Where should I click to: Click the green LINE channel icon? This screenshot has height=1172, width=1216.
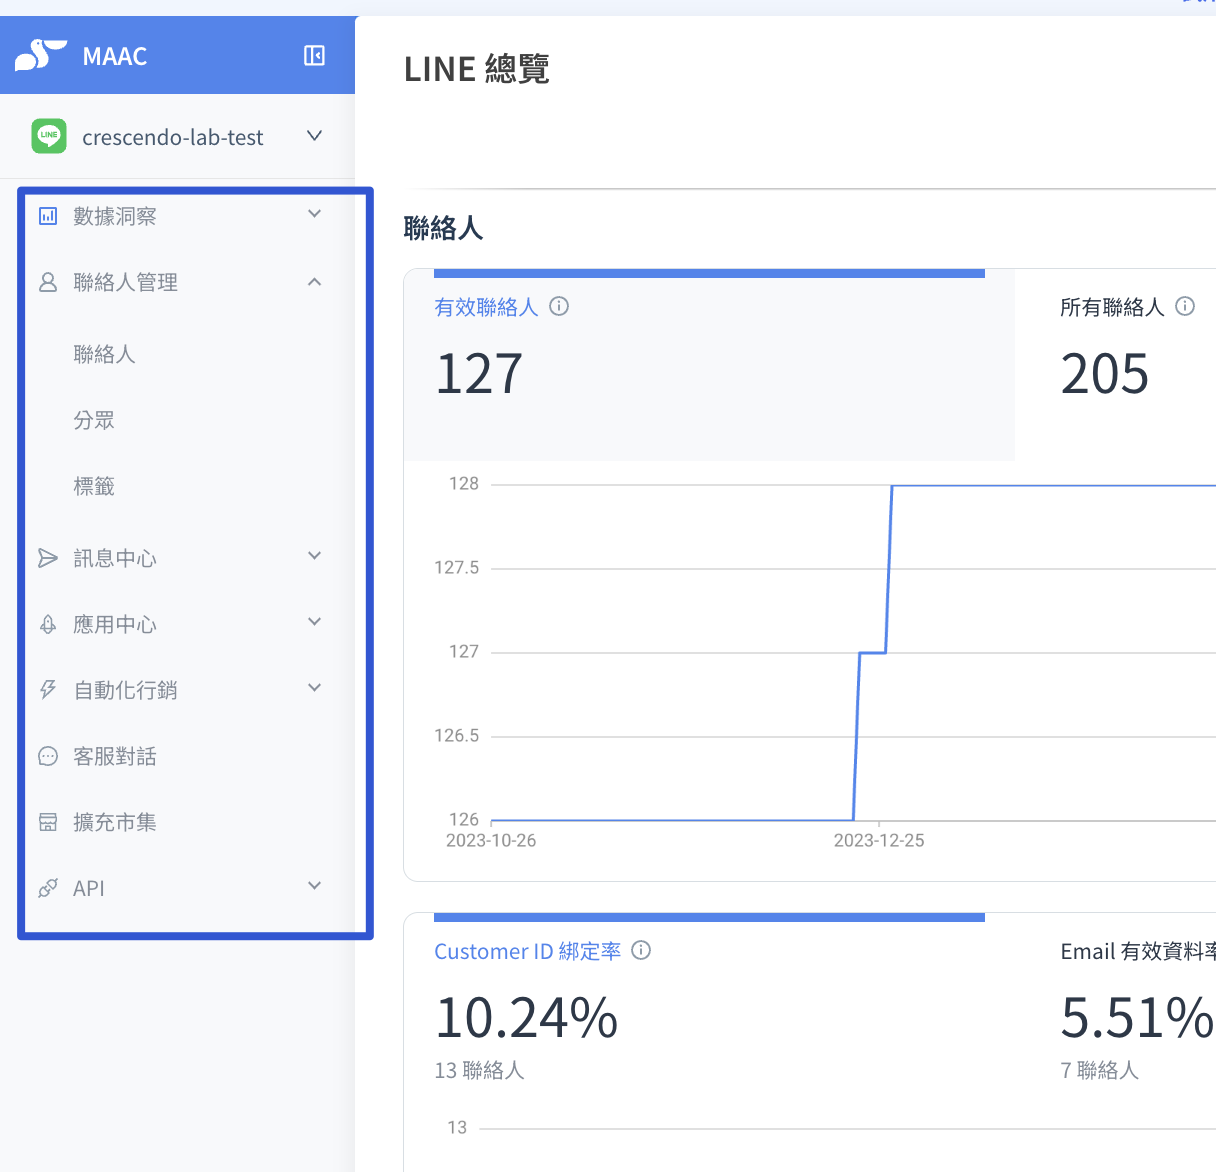click(49, 136)
